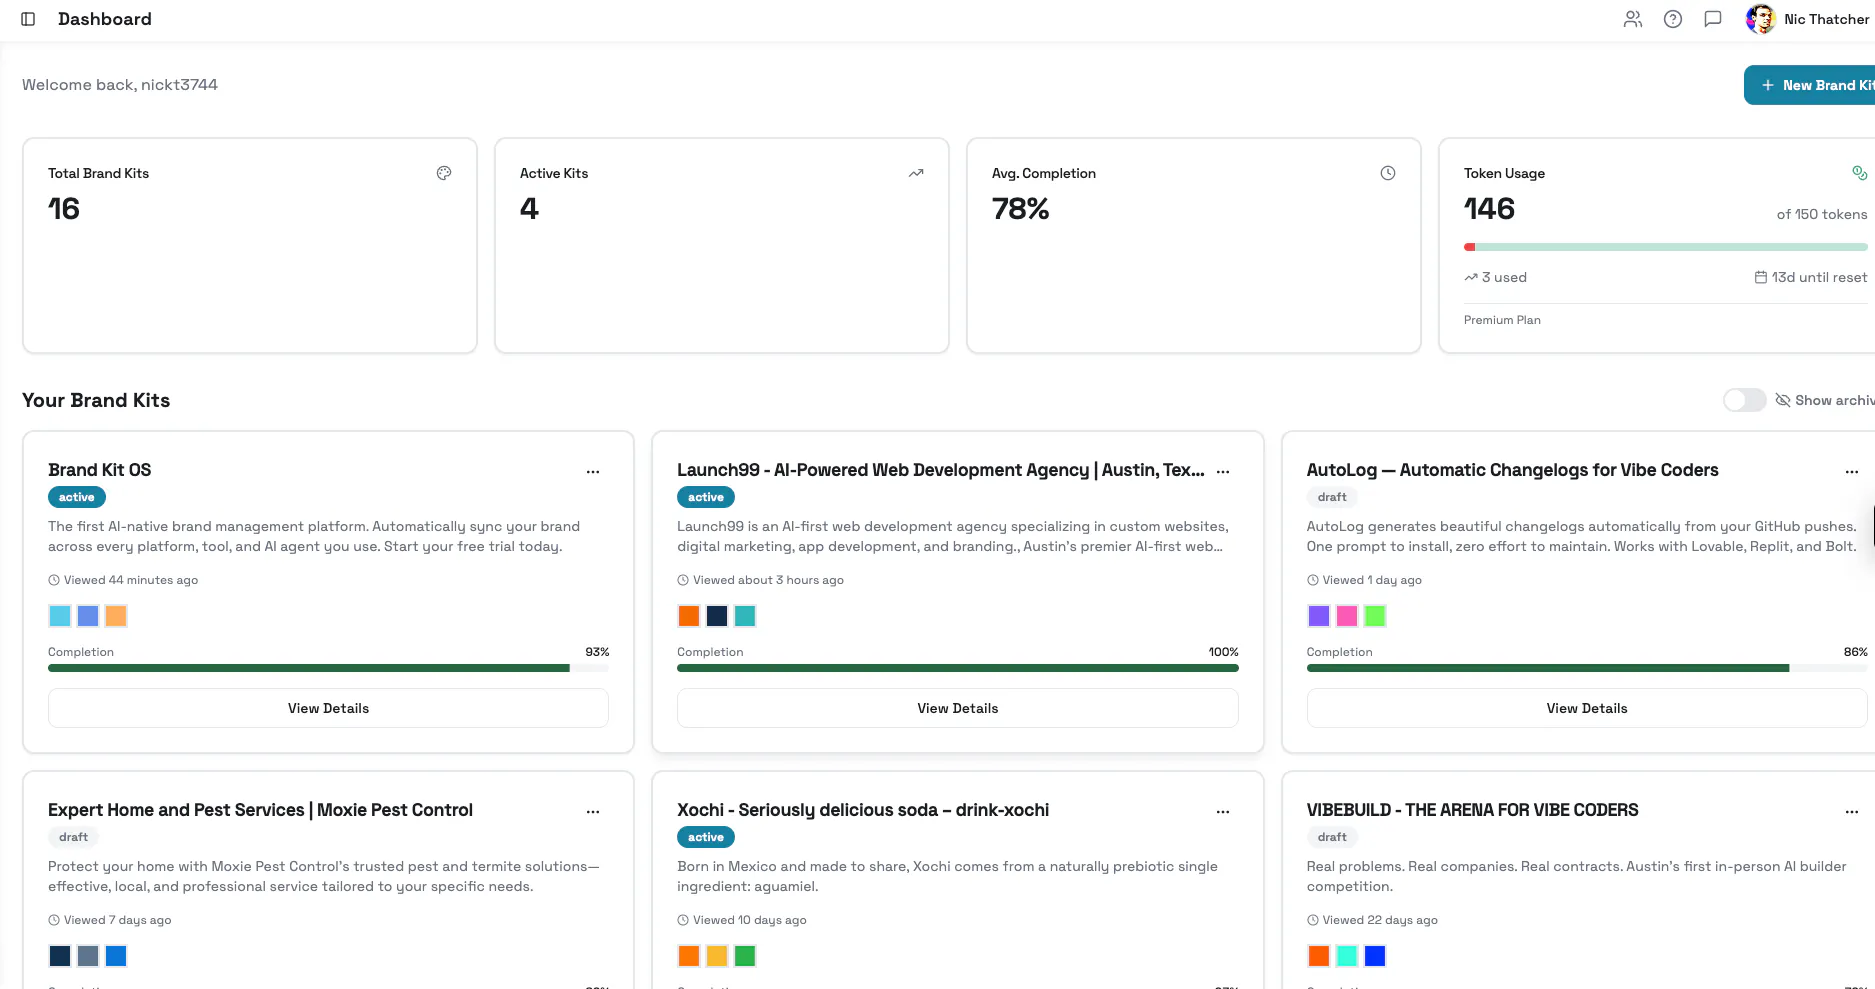Click the Dashboard page heading

click(x=105, y=19)
